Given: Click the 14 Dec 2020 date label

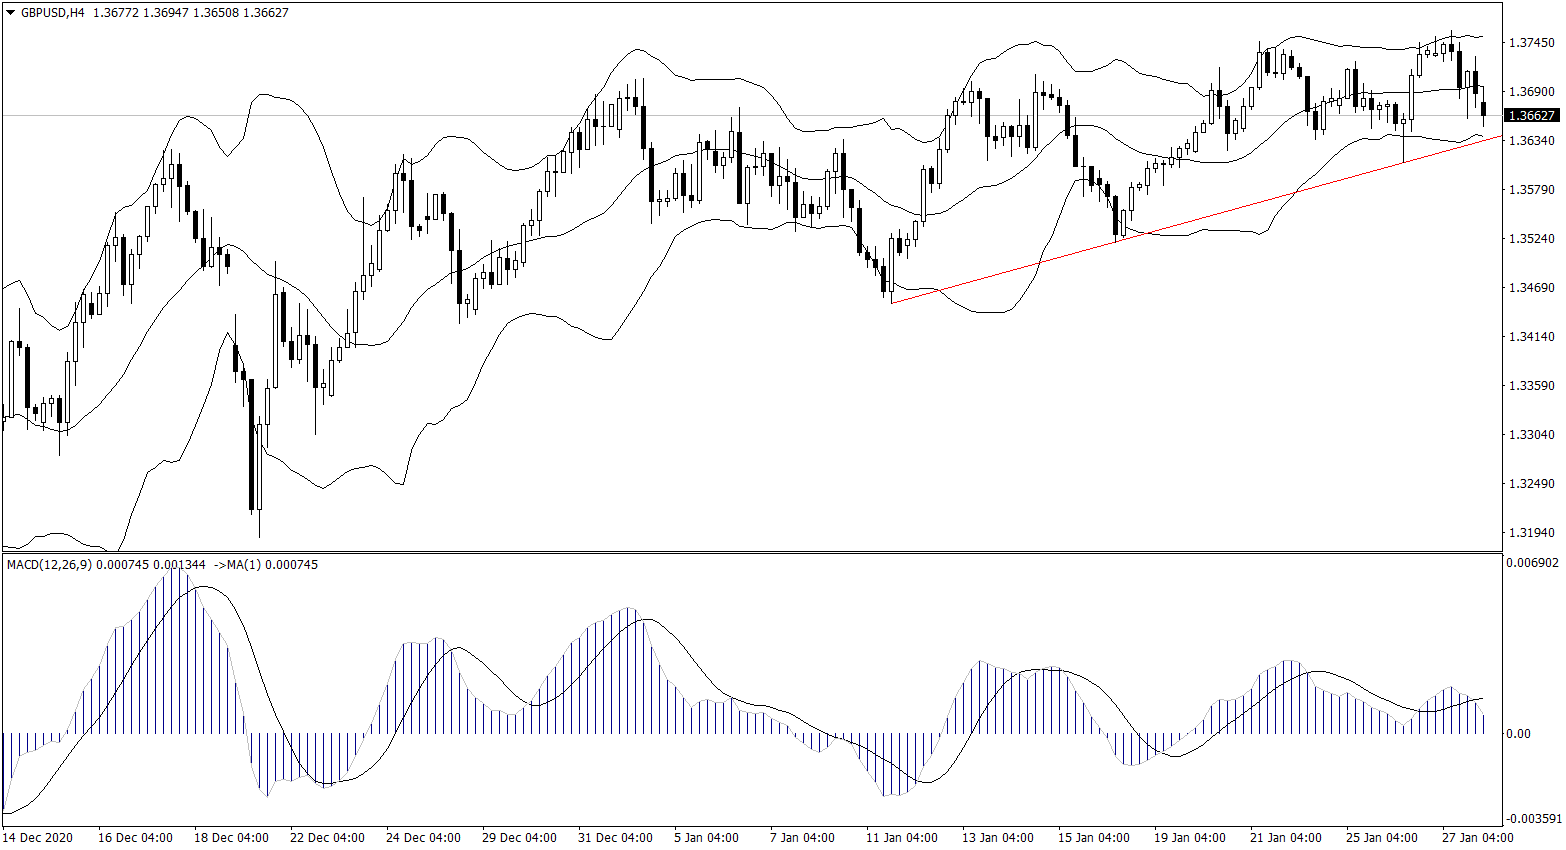Looking at the screenshot, I should click(38, 838).
